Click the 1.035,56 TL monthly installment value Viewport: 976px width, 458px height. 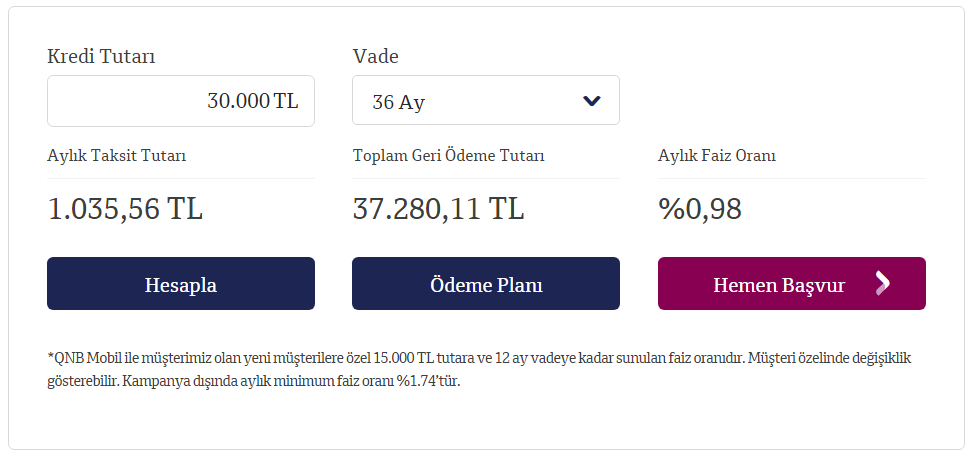tap(125, 208)
